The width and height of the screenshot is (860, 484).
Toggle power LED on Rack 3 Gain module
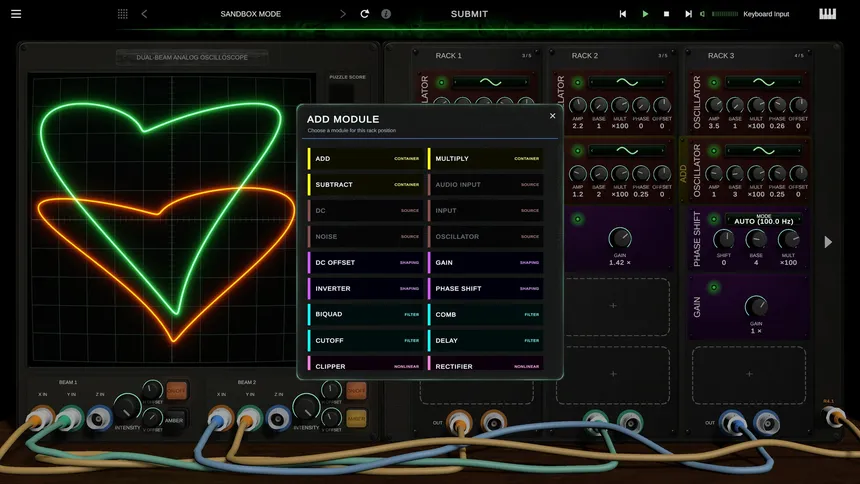(714, 288)
